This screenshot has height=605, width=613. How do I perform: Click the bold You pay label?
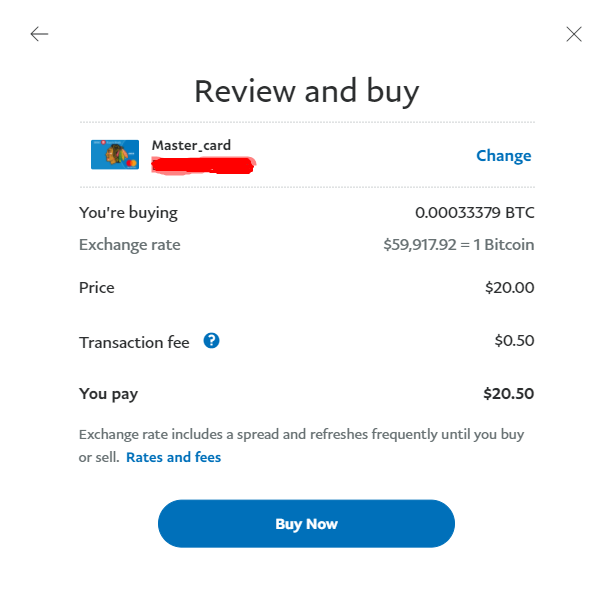108,394
